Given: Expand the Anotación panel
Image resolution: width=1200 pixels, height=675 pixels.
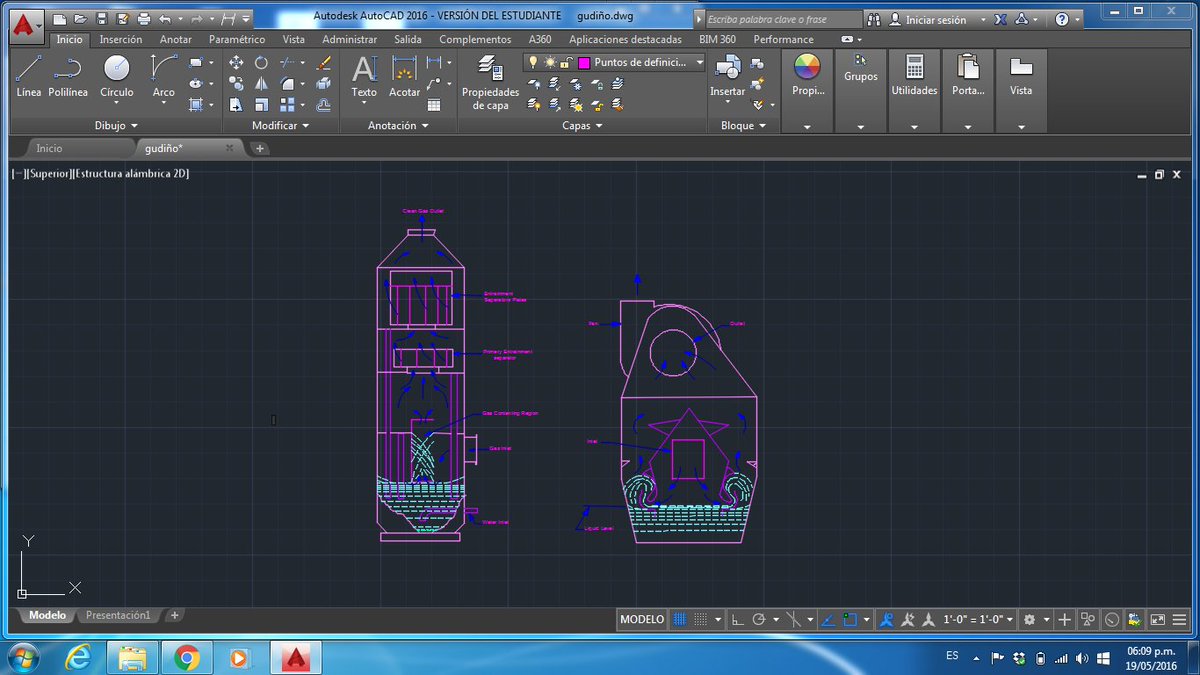Looking at the screenshot, I should [398, 126].
